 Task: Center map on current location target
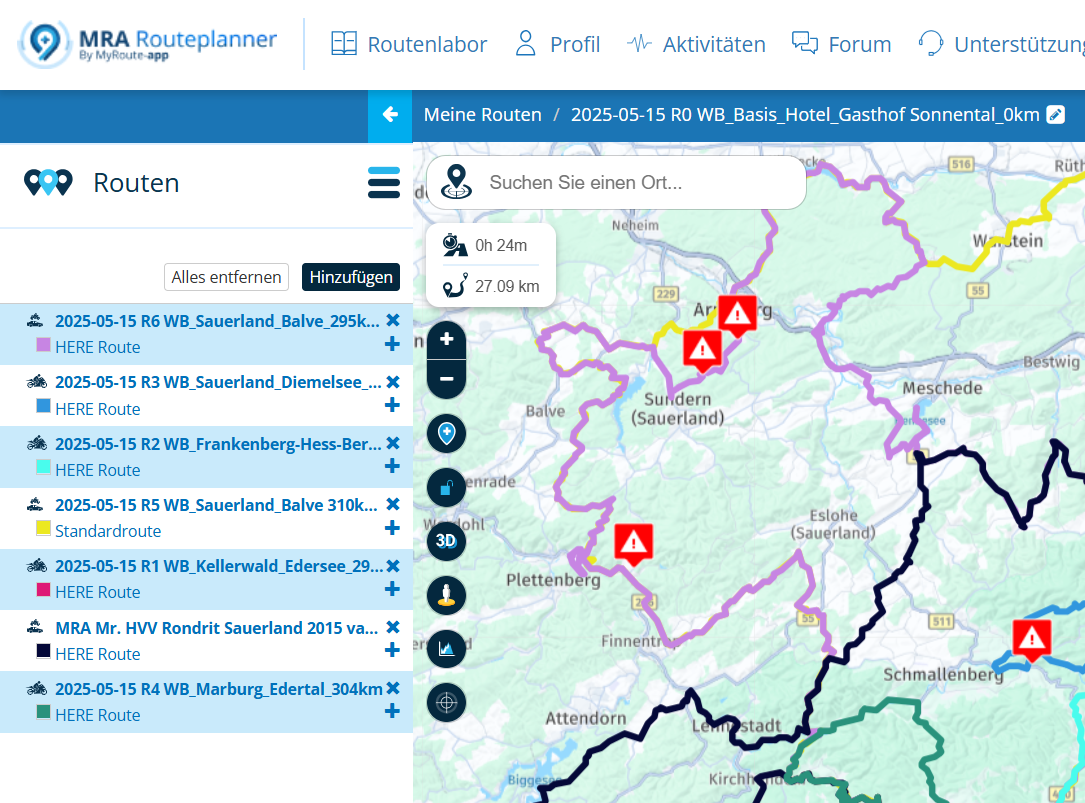point(446,702)
